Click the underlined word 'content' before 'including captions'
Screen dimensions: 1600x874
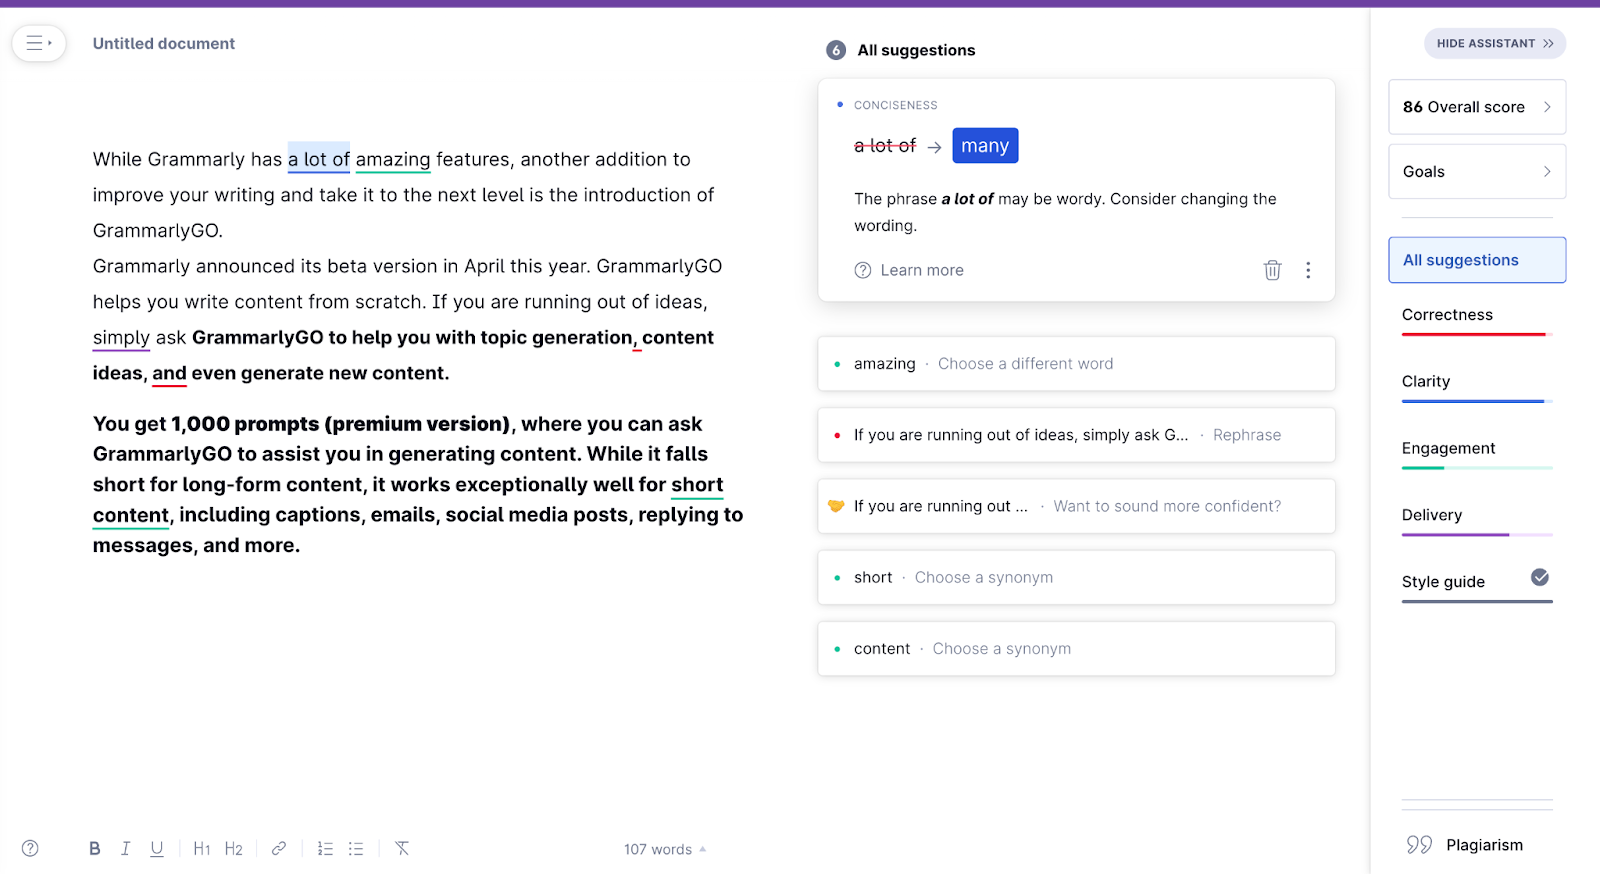point(131,515)
